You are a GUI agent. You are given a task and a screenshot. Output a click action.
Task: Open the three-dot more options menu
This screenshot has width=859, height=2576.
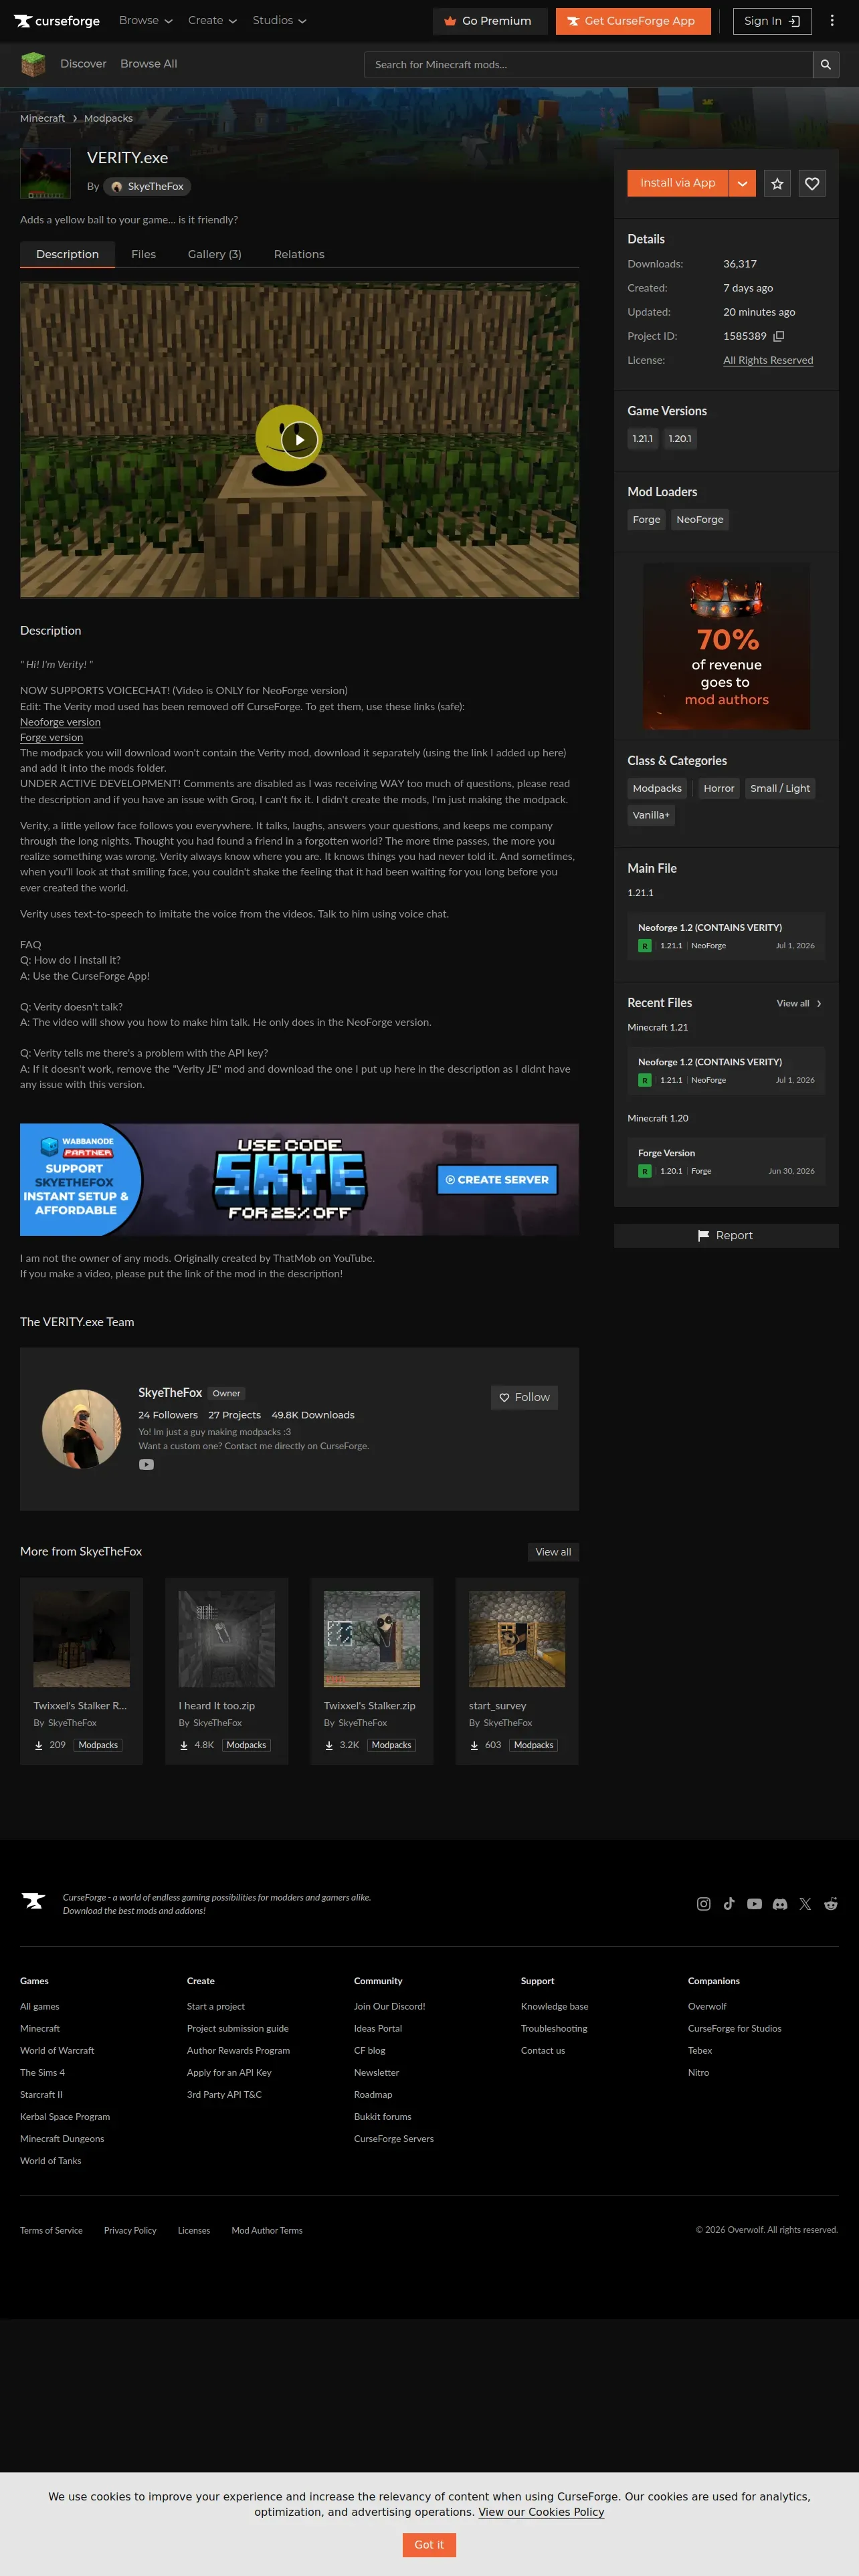pyautogui.click(x=831, y=21)
